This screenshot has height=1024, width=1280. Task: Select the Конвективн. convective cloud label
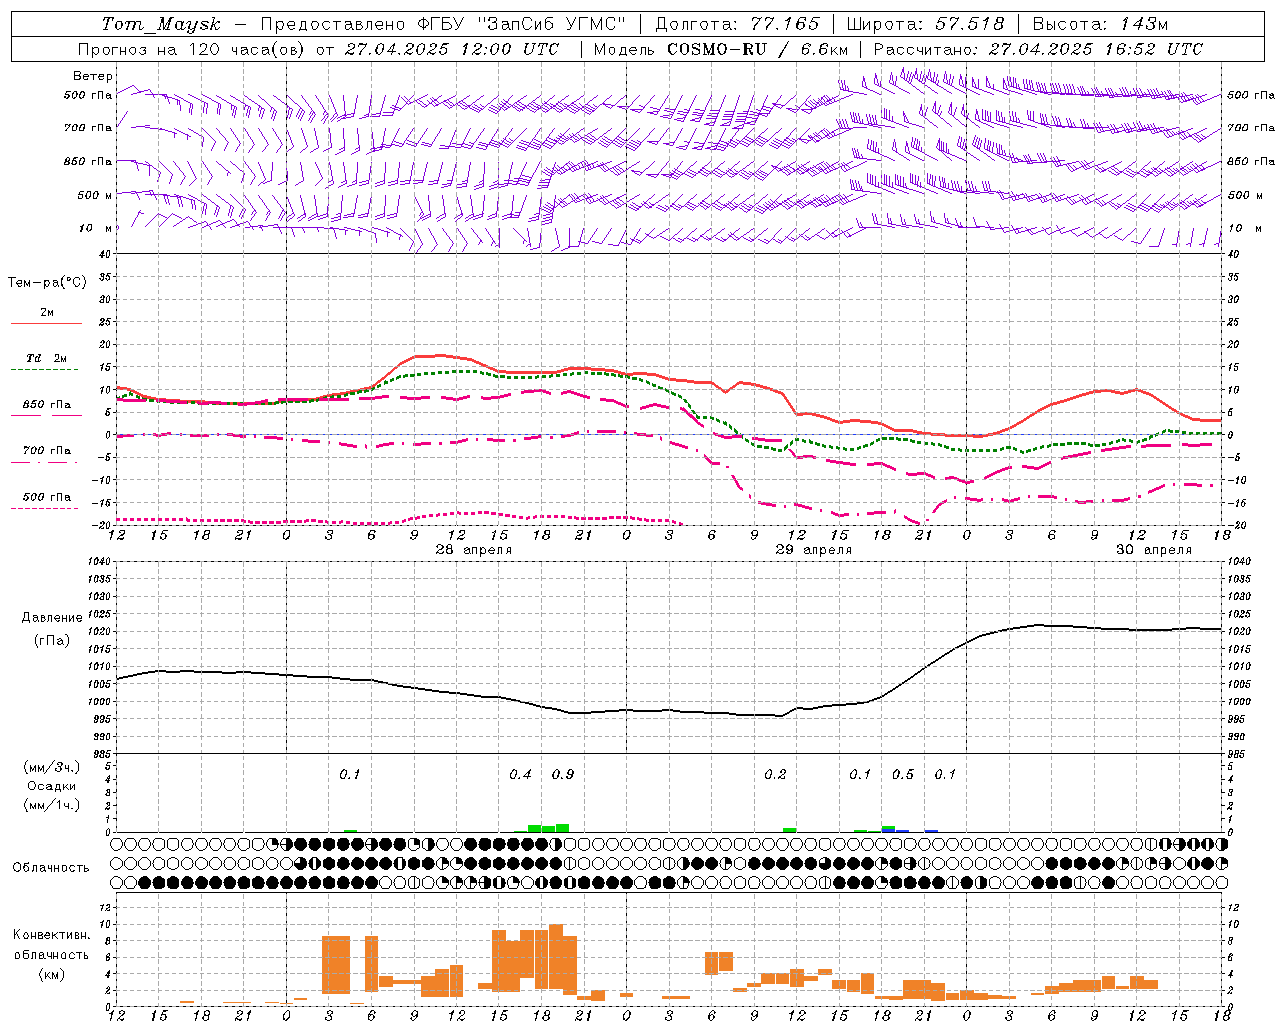click(52, 935)
